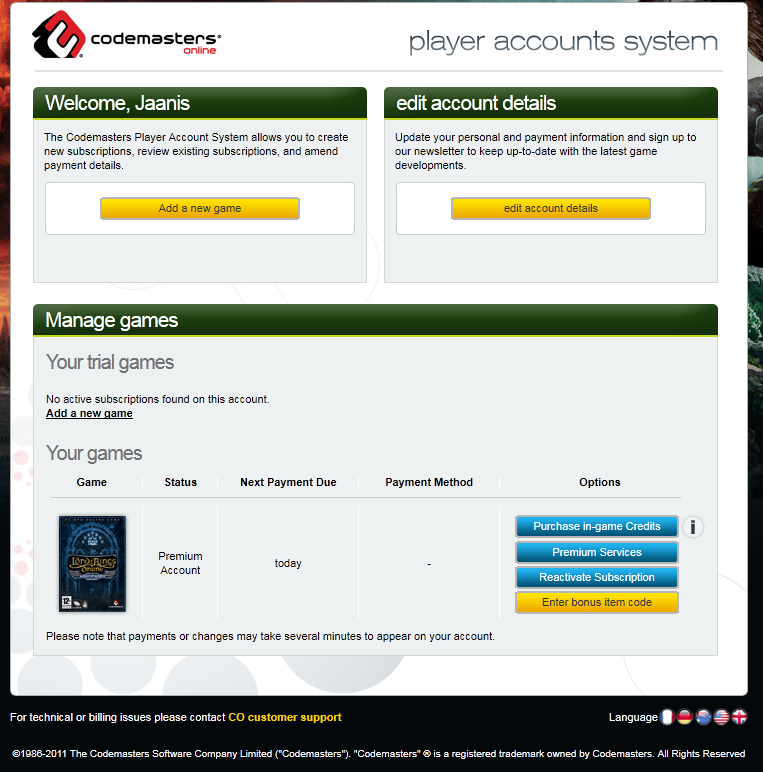Click the Manage games heading

(112, 320)
